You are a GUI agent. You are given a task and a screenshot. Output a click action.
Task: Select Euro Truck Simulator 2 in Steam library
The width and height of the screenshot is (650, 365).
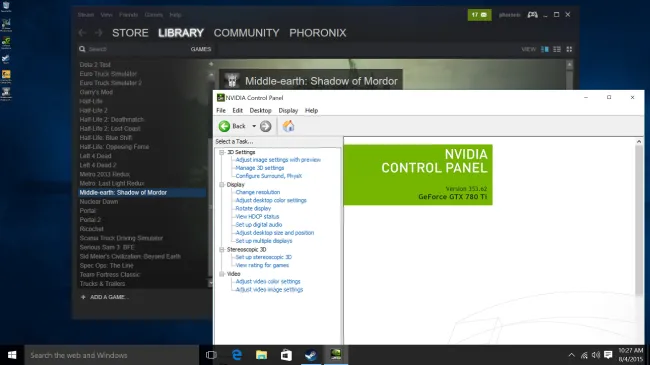coord(110,83)
